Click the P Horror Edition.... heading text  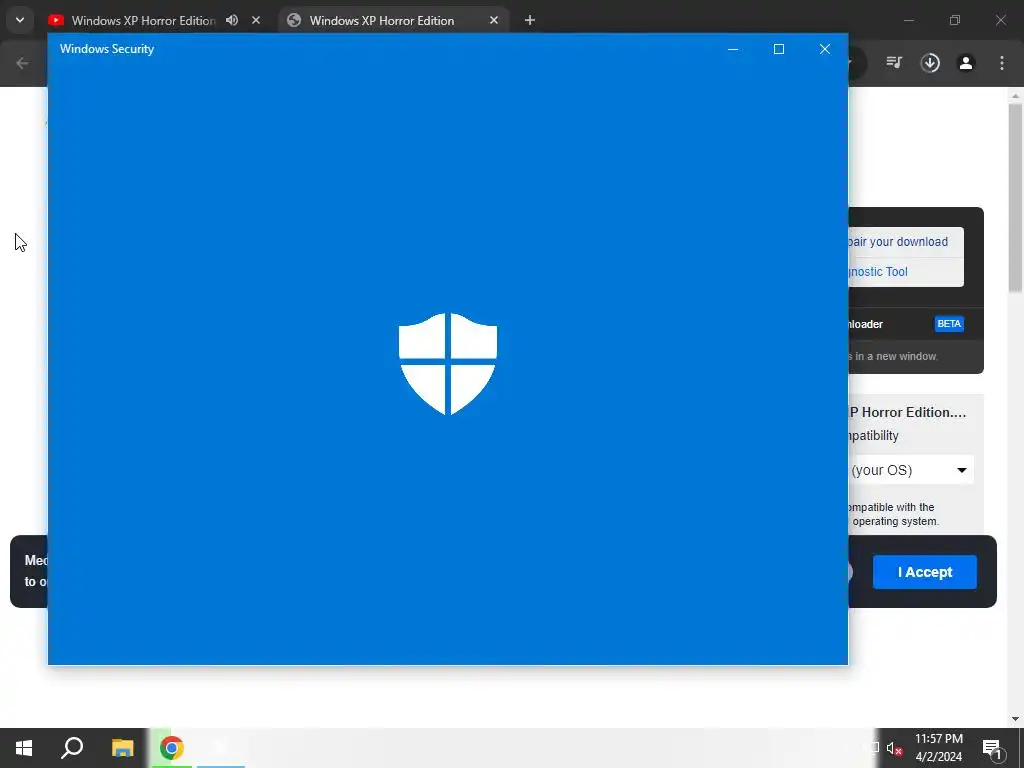pos(908,412)
